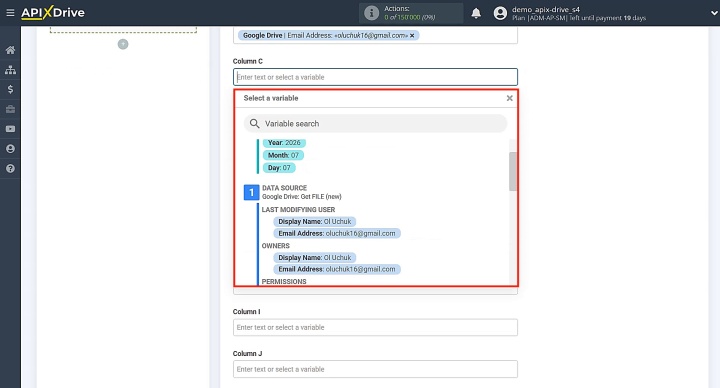Open the help question icon
The image size is (720, 388).
(x=10, y=169)
